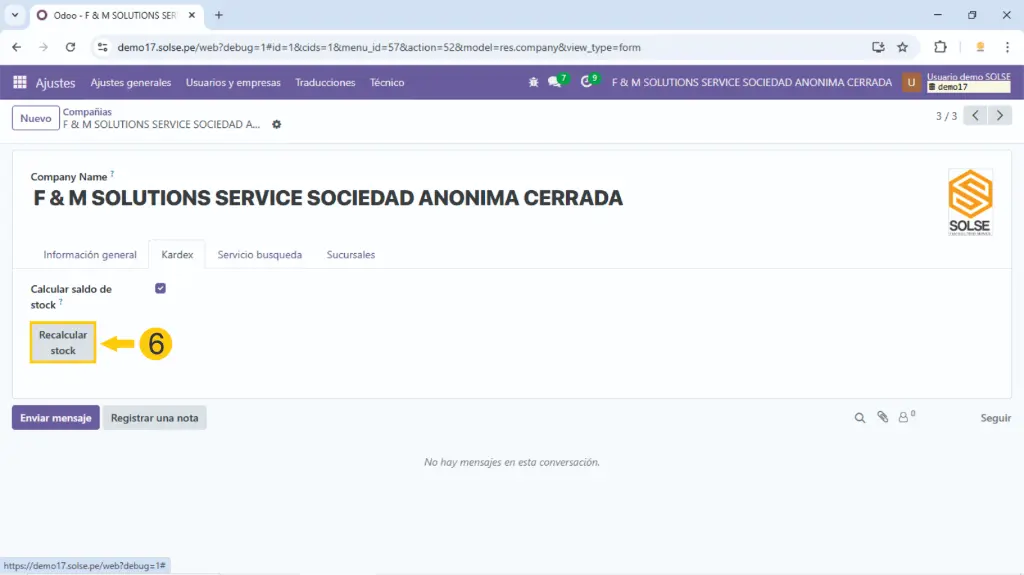Viewport: 1024px width, 575px height.
Task: Click the debug bug icon
Action: 533,83
